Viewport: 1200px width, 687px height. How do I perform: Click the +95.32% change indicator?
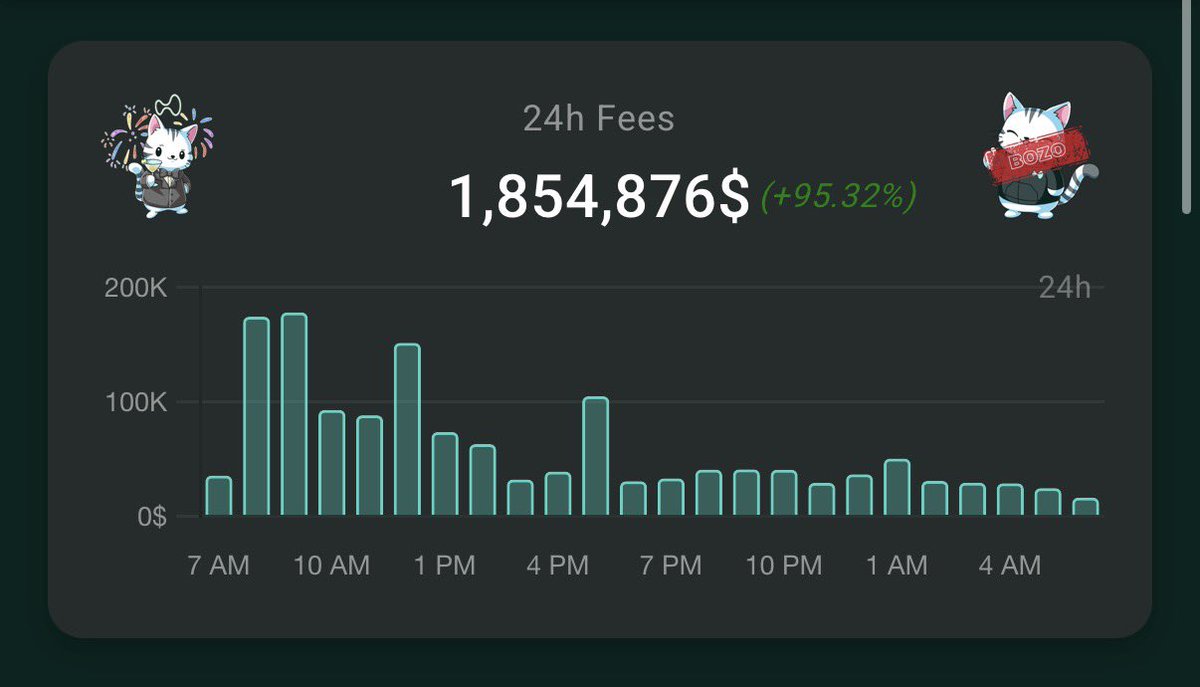(838, 196)
